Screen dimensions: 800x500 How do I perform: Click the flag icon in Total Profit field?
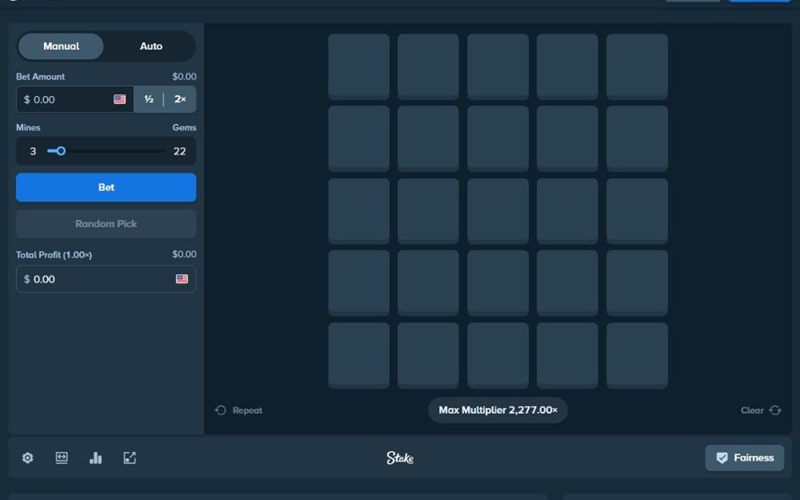tap(182, 279)
